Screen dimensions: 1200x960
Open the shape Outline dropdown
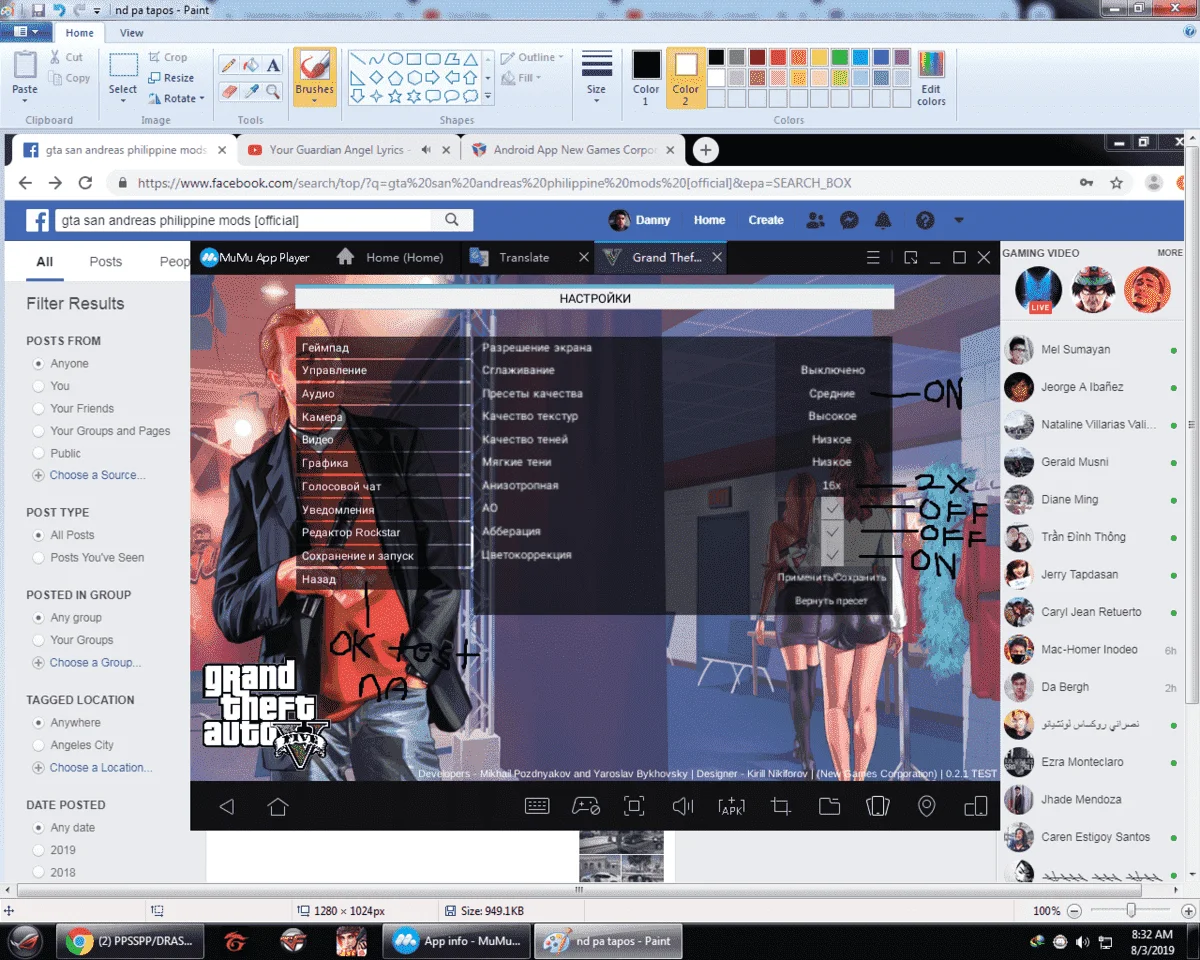click(x=532, y=57)
